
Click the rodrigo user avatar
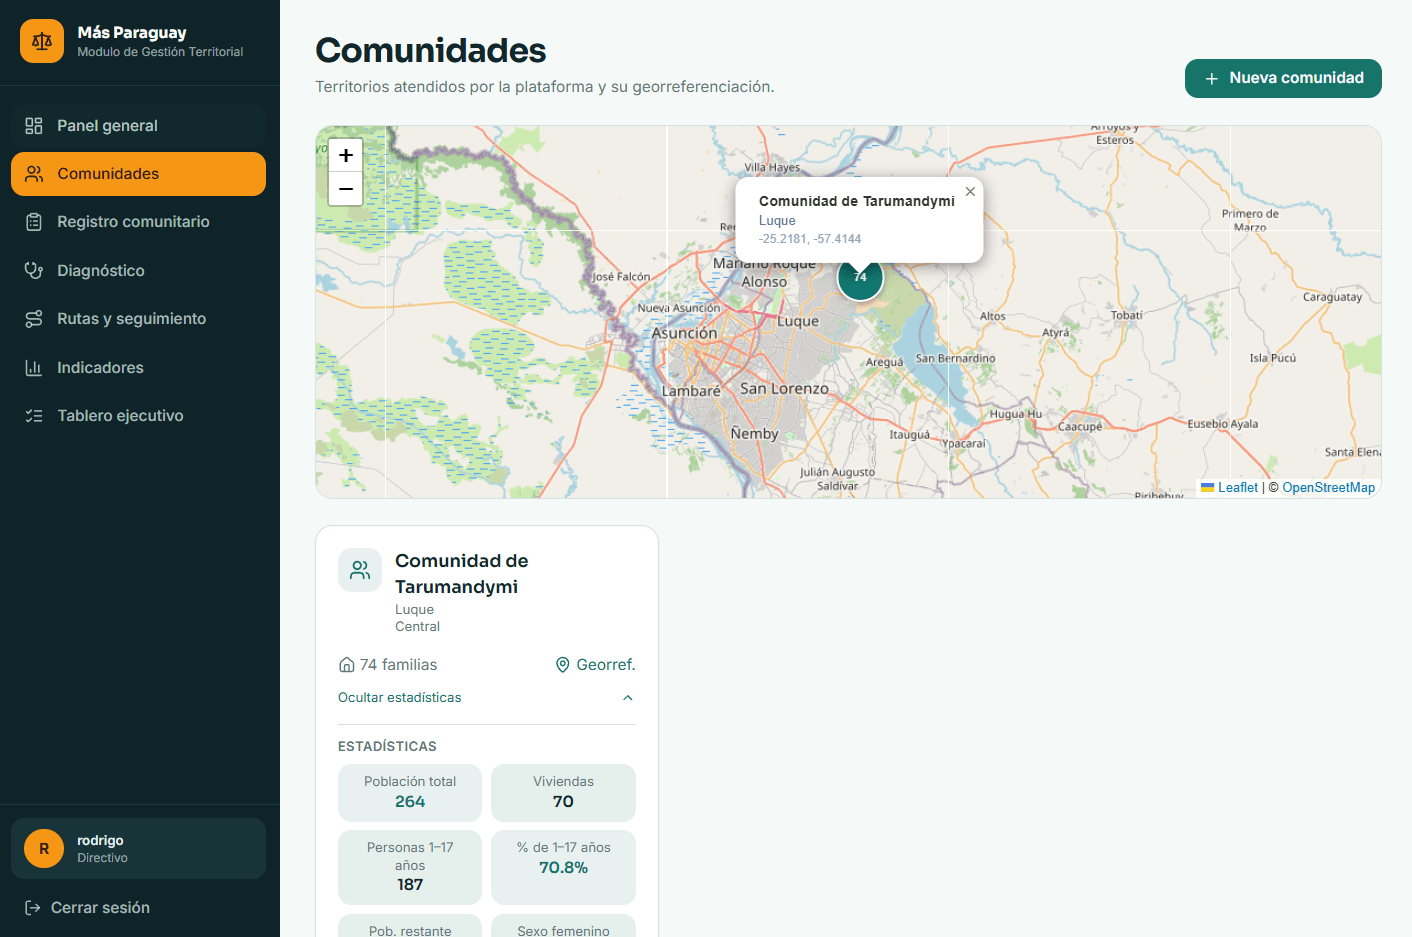[x=44, y=849]
